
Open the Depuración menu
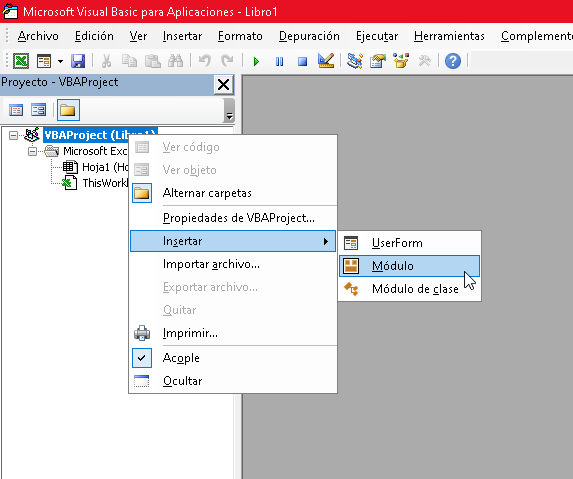point(309,36)
